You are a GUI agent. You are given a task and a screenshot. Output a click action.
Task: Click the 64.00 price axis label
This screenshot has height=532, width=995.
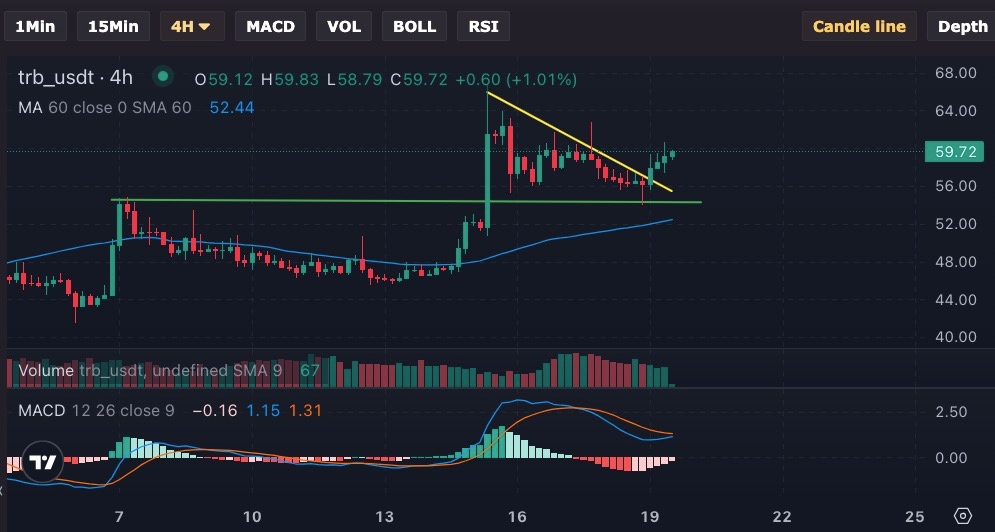tap(956, 110)
